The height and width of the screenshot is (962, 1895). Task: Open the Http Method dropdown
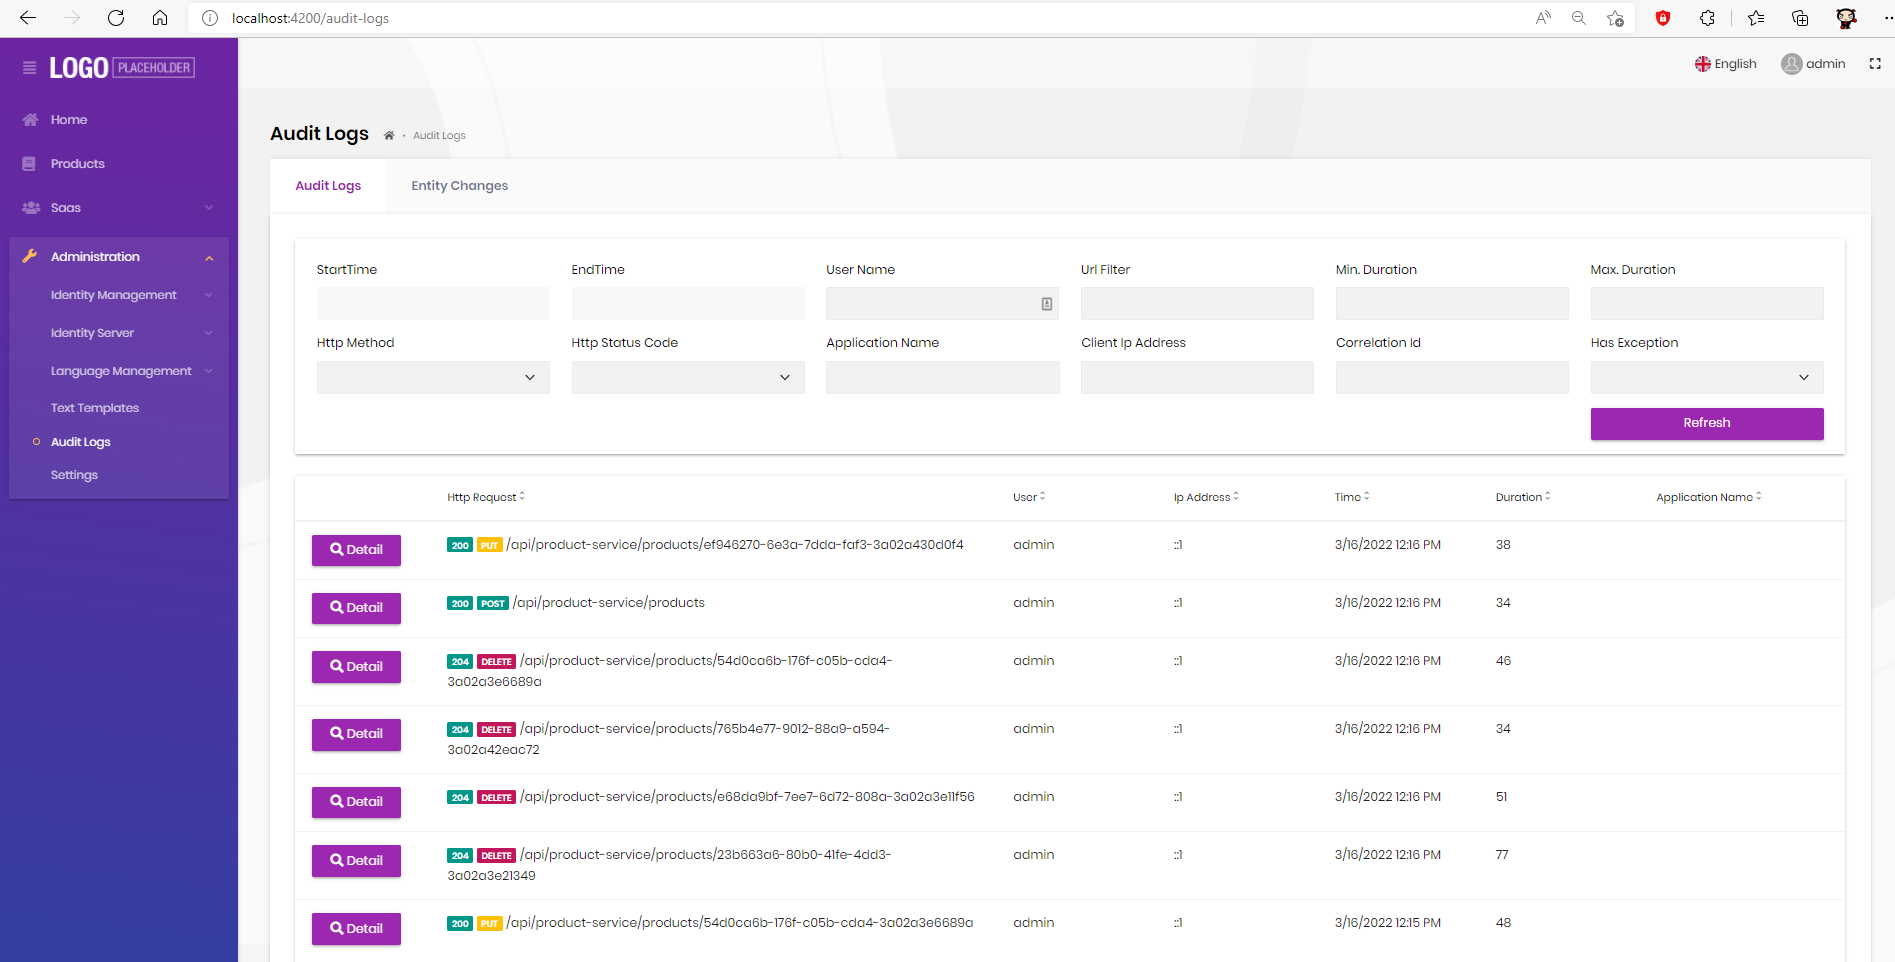tap(432, 377)
